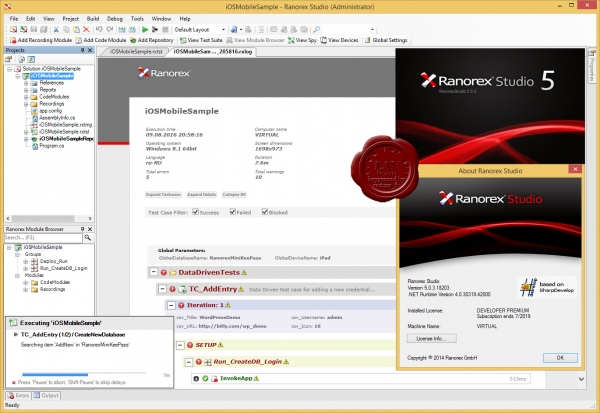
Task: Expand the Deploy_Run group in Module Browser
Action: [x=26, y=261]
